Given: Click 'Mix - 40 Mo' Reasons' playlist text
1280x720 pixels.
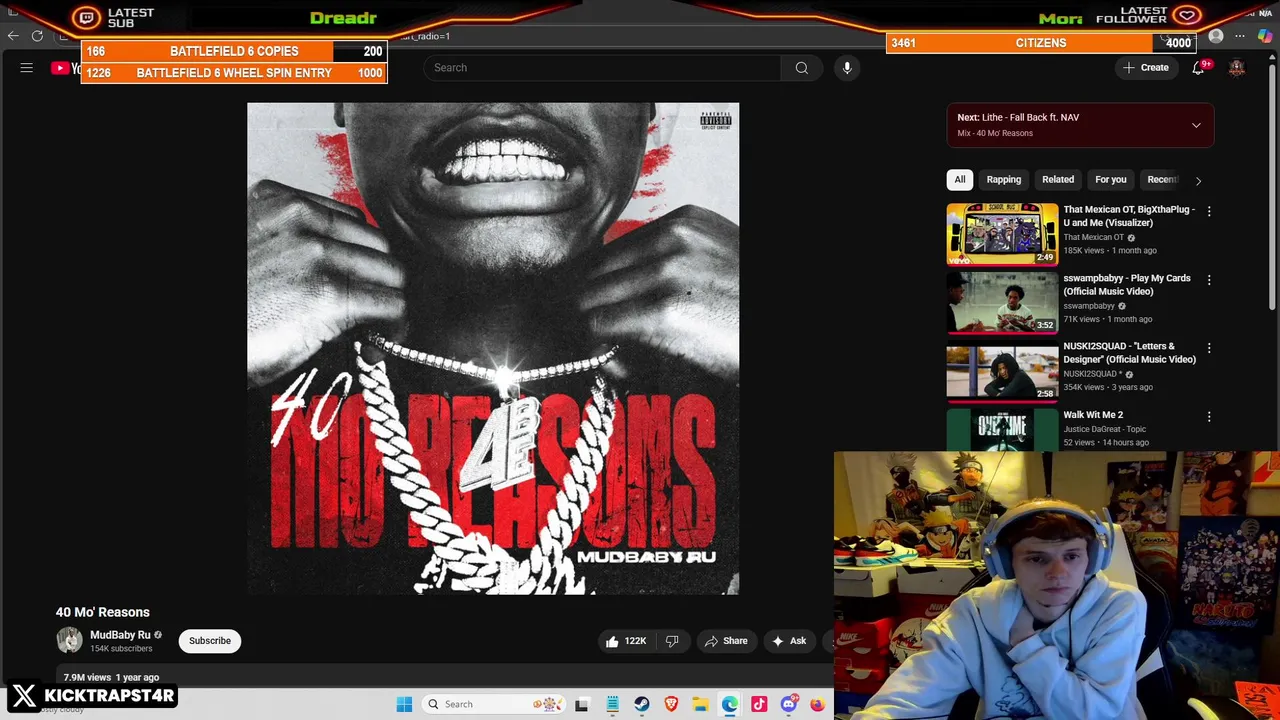Looking at the screenshot, I should click(x=995, y=134).
